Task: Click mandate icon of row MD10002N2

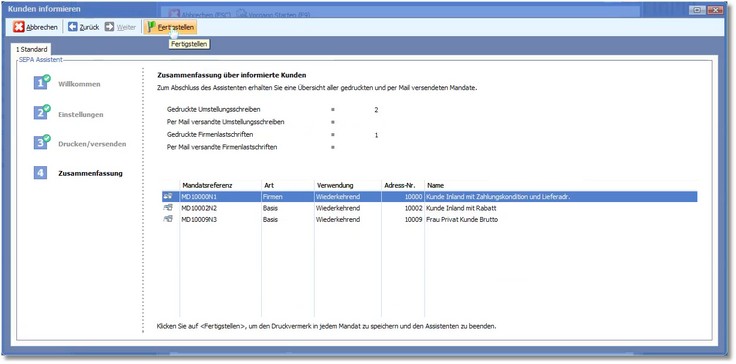Action: tap(168, 208)
